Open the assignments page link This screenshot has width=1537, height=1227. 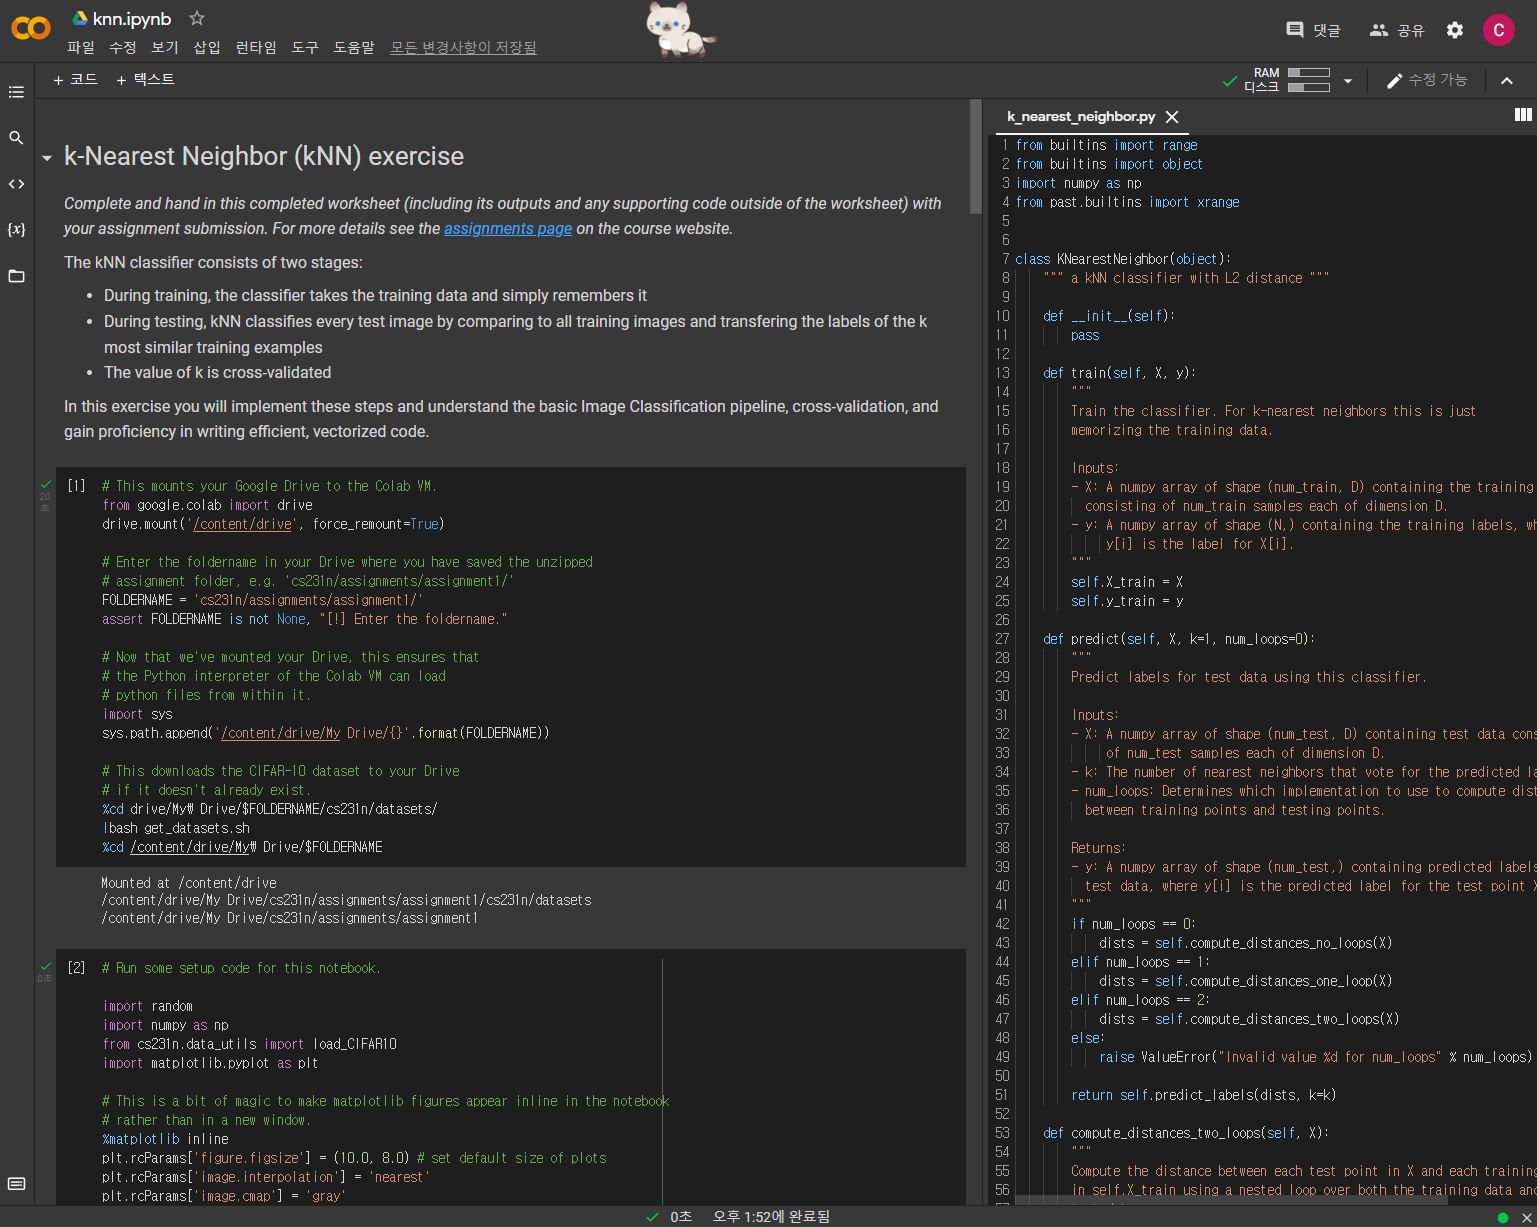[508, 228]
